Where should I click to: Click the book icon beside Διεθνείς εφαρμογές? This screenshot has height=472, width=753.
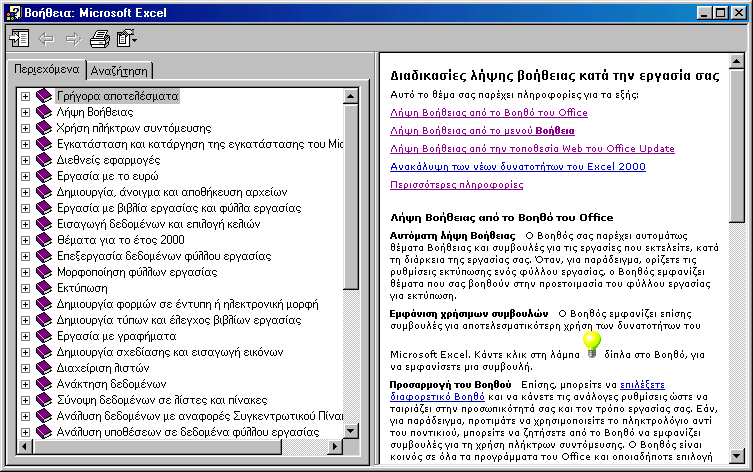(x=44, y=160)
